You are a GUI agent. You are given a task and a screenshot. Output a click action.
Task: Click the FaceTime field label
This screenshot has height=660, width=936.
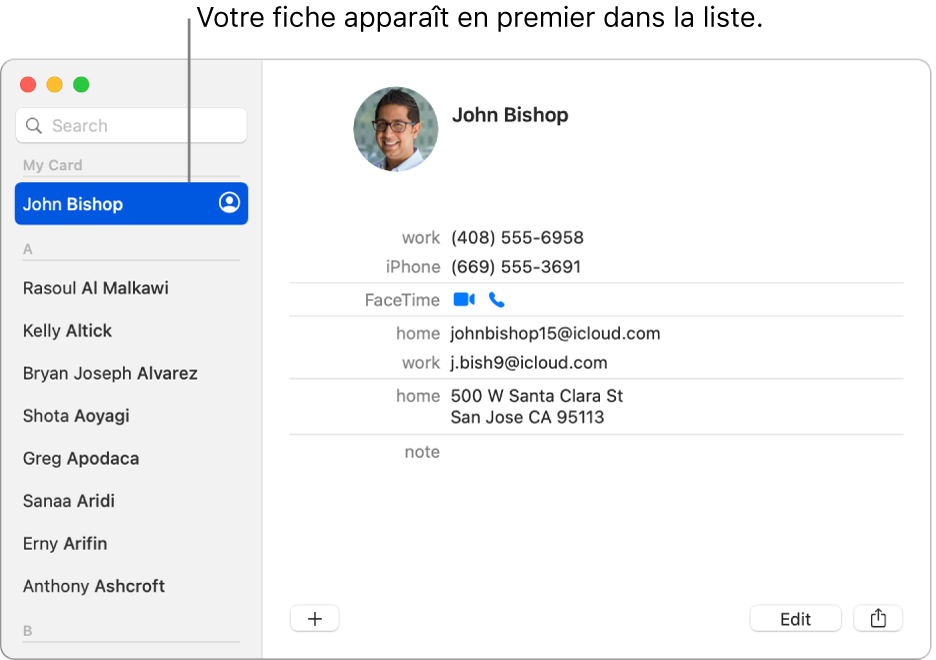click(402, 300)
